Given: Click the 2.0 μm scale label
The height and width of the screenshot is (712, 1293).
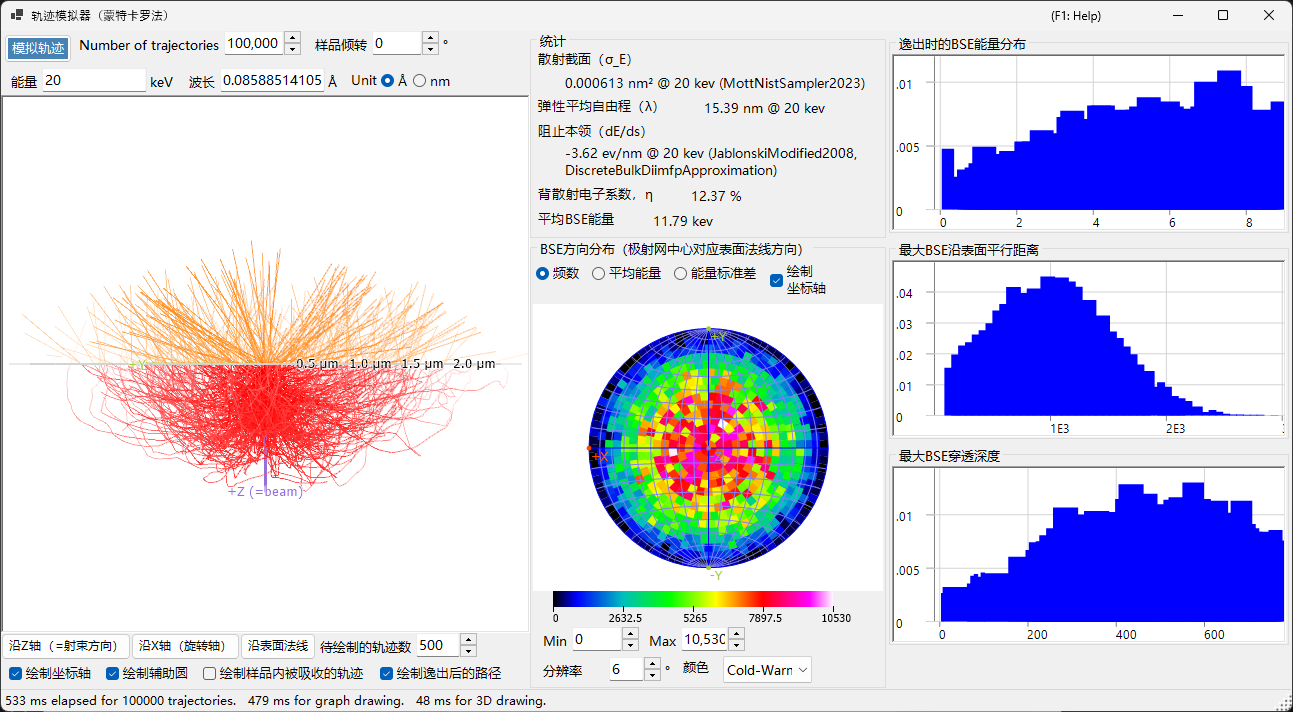Looking at the screenshot, I should click(474, 364).
